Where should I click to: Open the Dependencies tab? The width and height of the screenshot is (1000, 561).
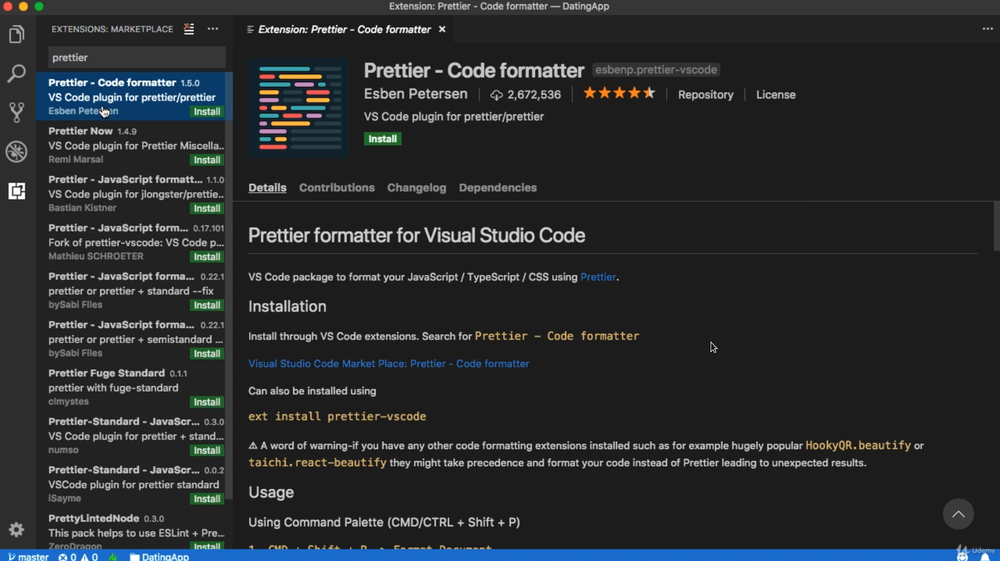pos(497,188)
